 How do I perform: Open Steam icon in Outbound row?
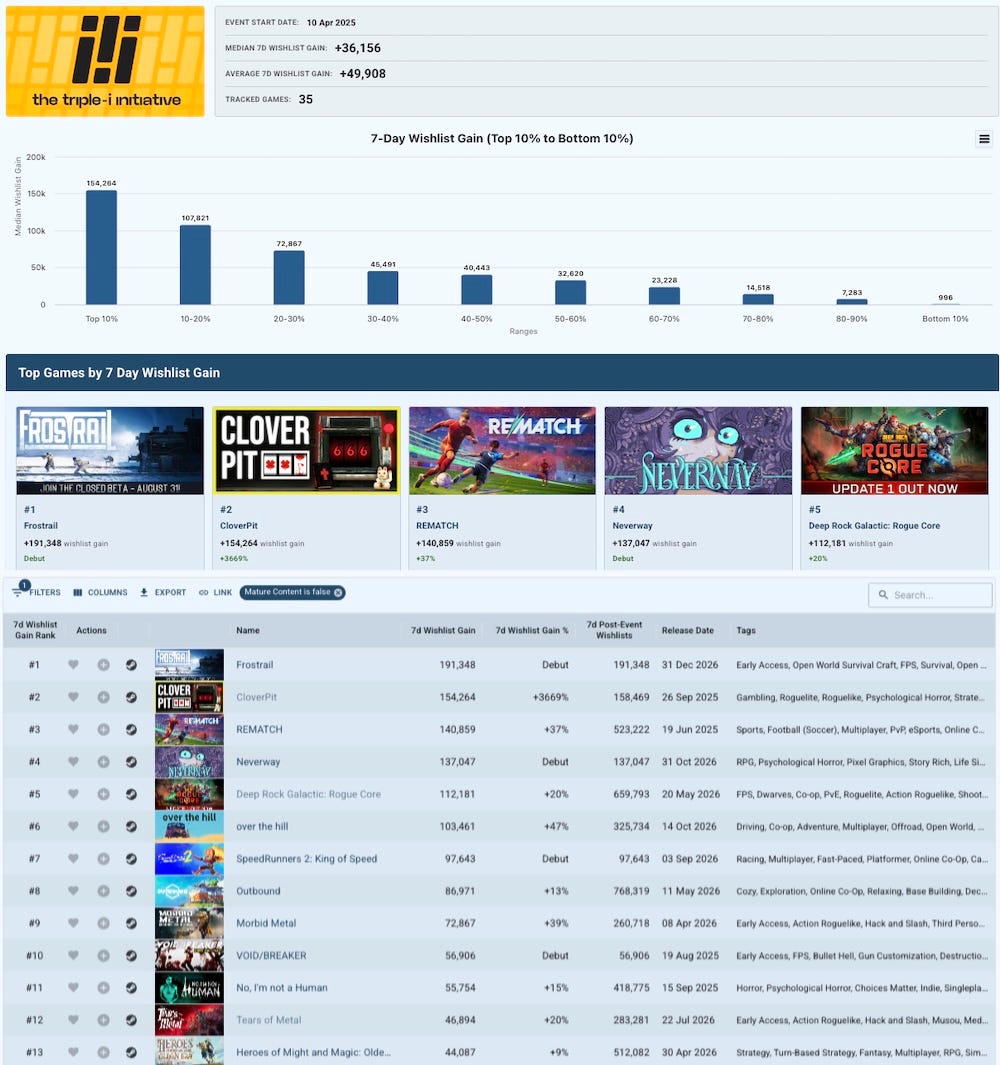tap(131, 890)
